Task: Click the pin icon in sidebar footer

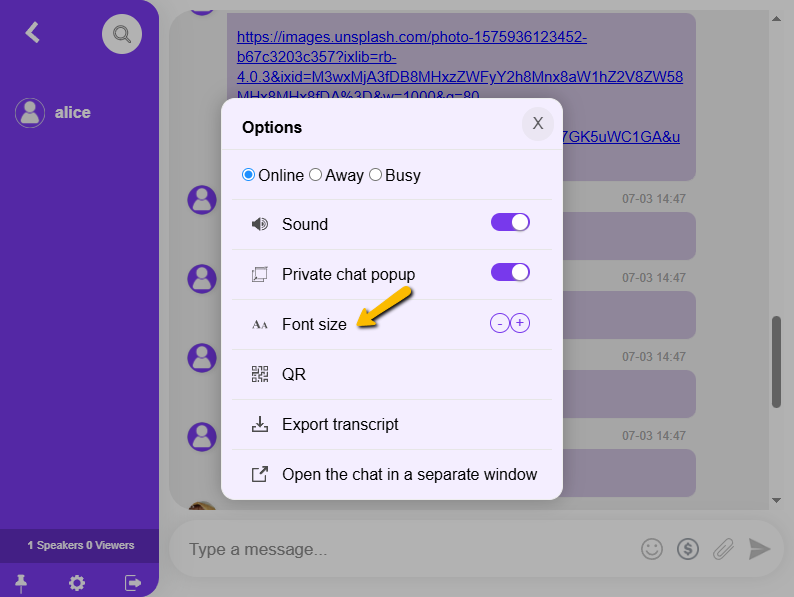Action: click(20, 583)
